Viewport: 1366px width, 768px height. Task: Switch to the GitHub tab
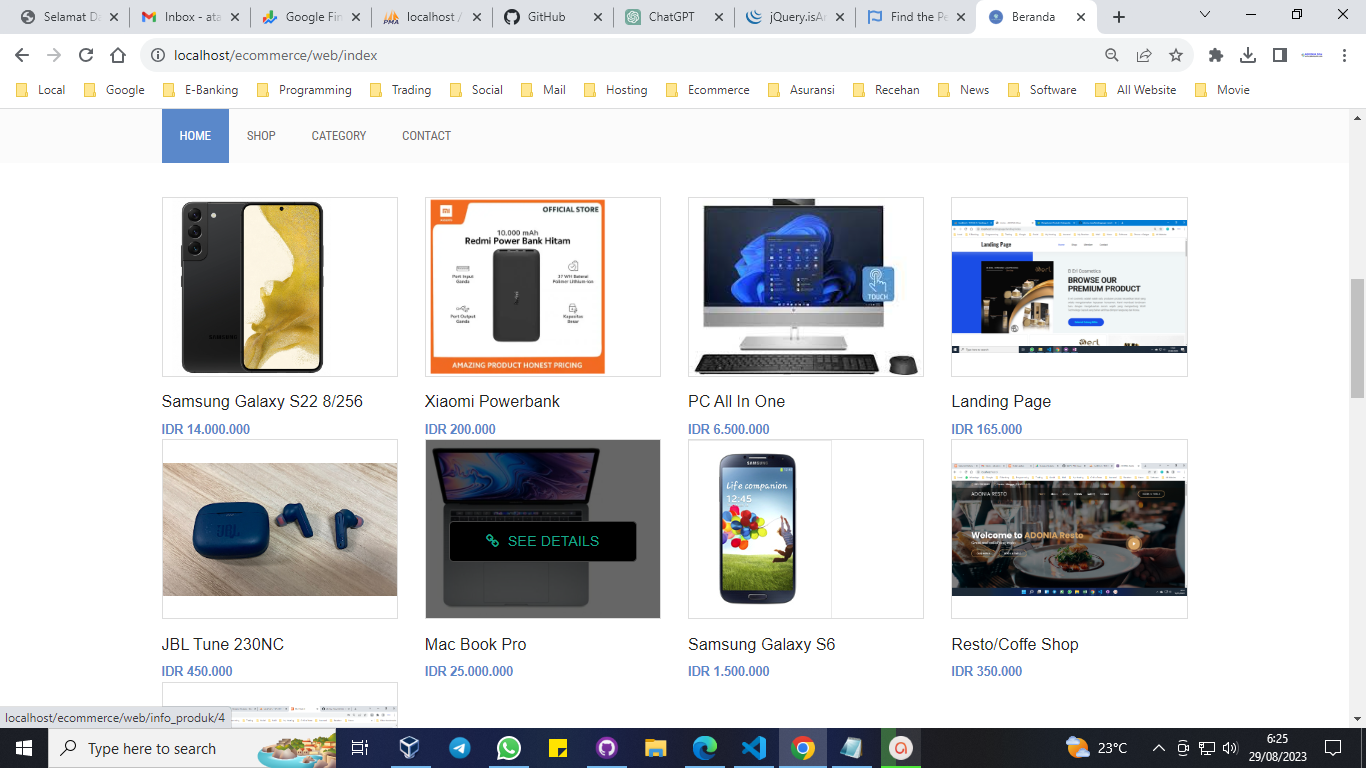(x=550, y=17)
